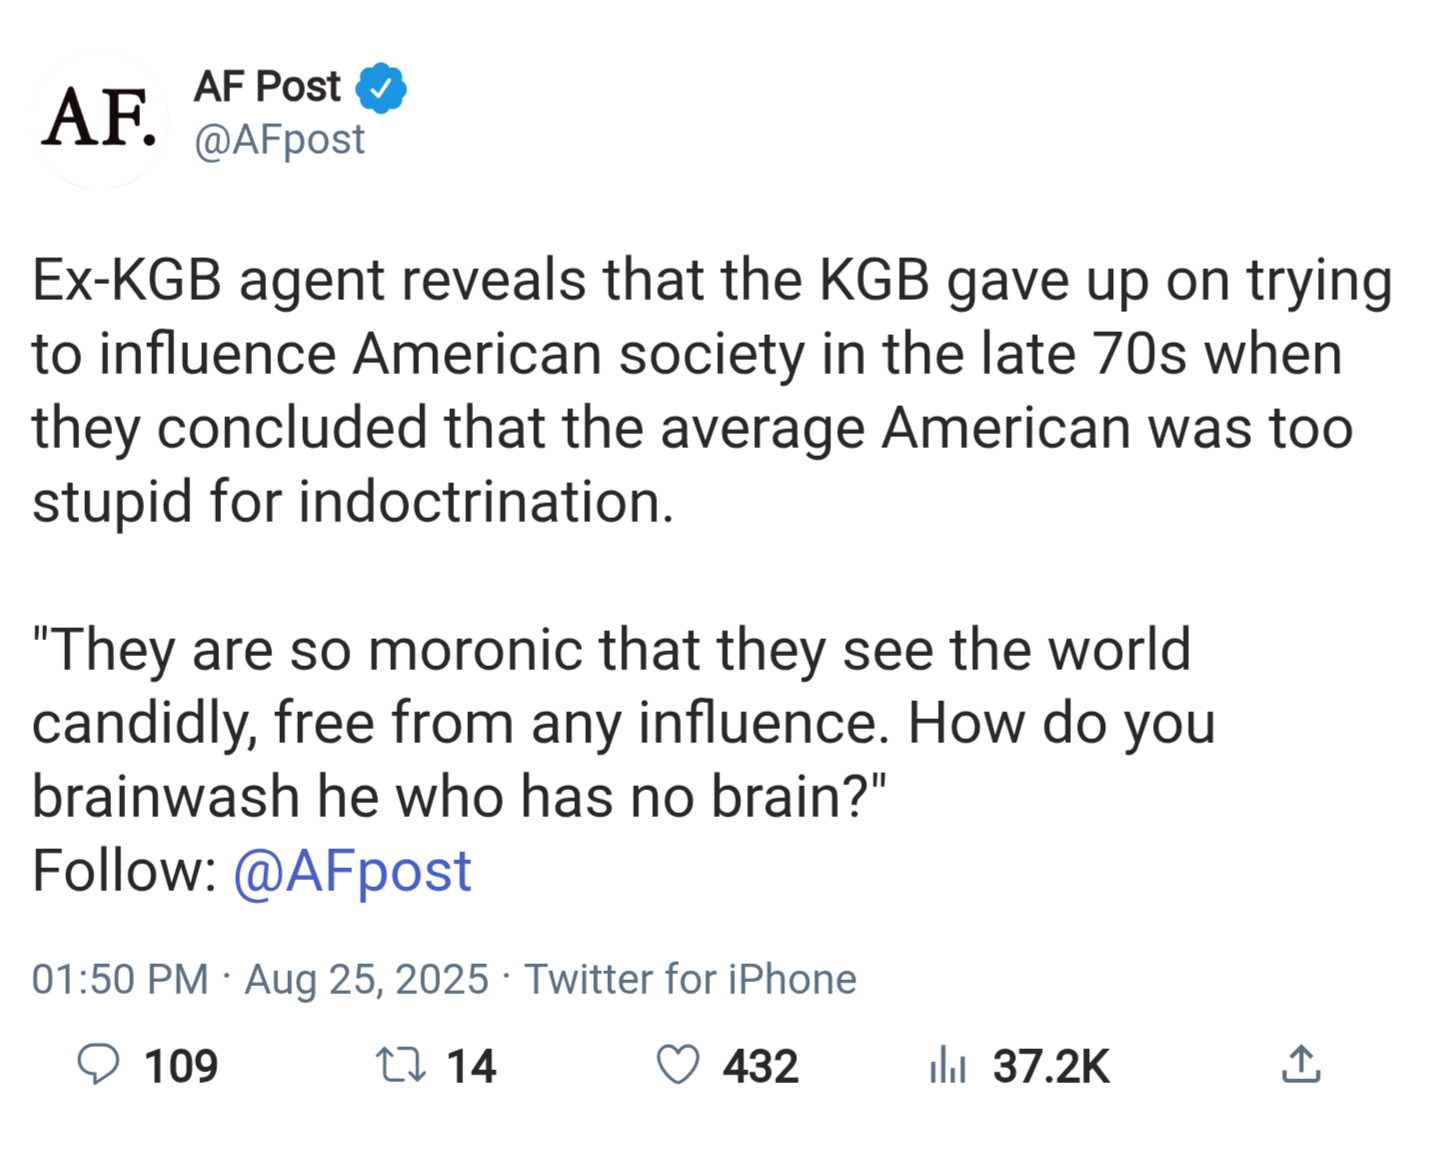Click the AF Post display name
Image resolution: width=1437 pixels, height=1168 pixels.
pyautogui.click(x=267, y=87)
